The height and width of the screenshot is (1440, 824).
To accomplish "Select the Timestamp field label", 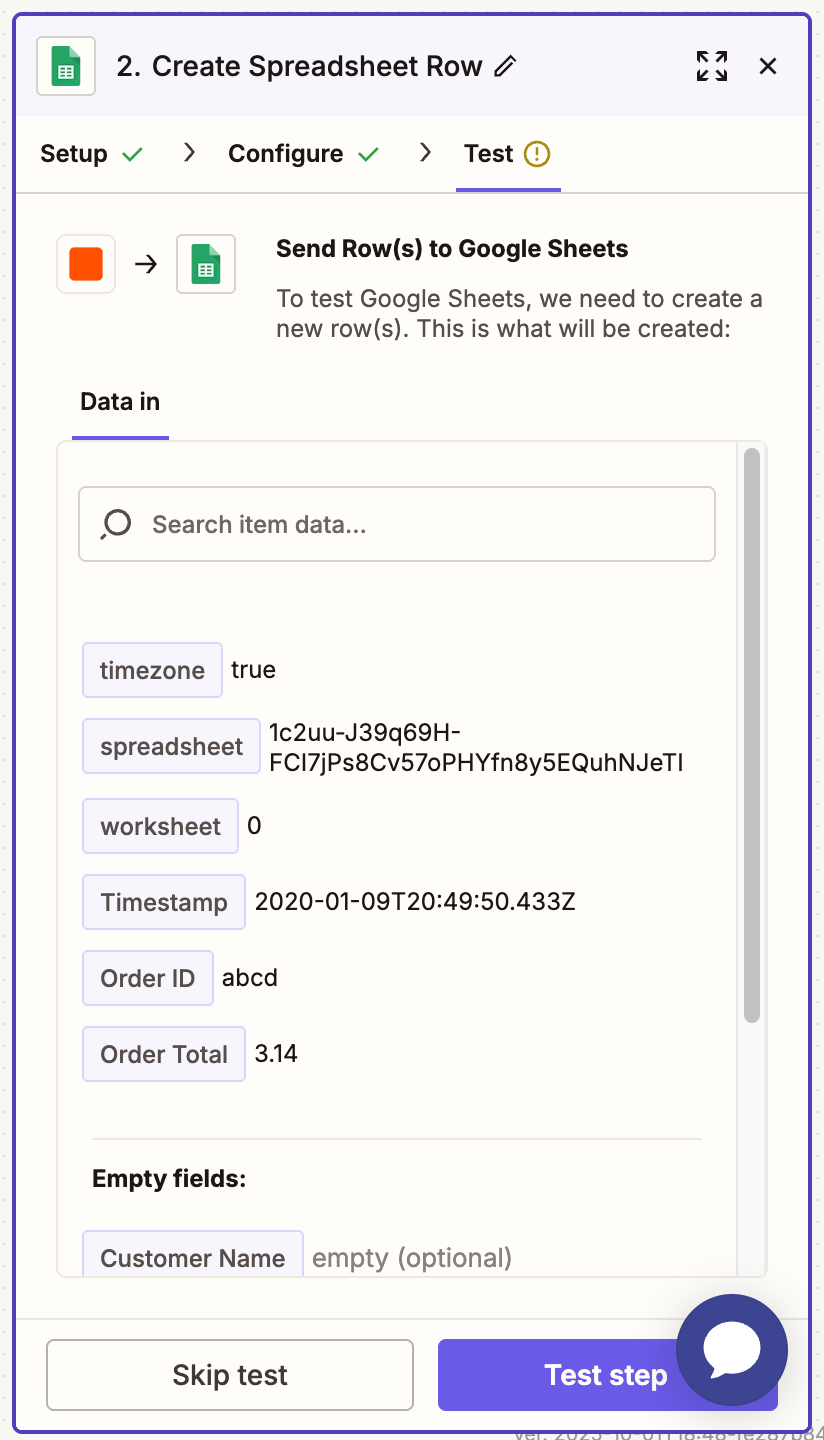I will [164, 902].
